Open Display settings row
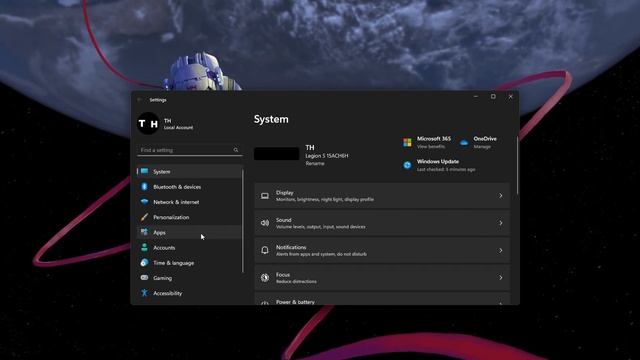The height and width of the screenshot is (360, 640). [382, 196]
